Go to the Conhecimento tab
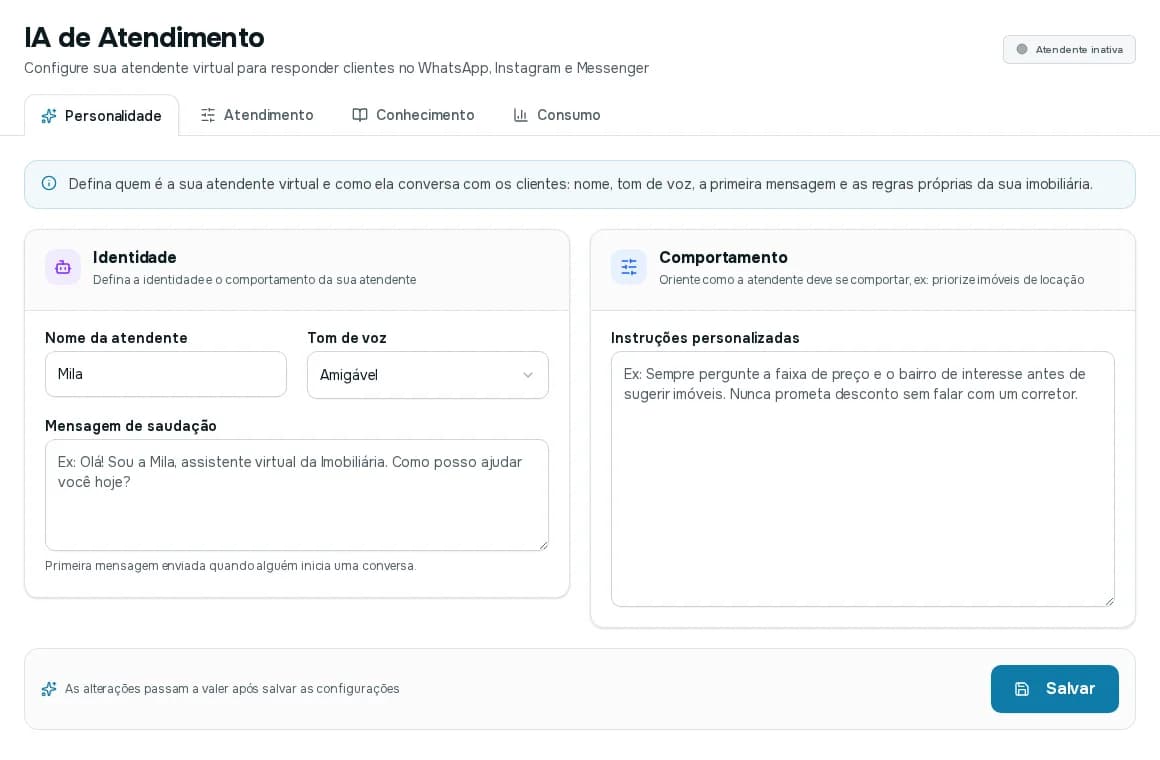The height and width of the screenshot is (760, 1160). click(x=413, y=115)
